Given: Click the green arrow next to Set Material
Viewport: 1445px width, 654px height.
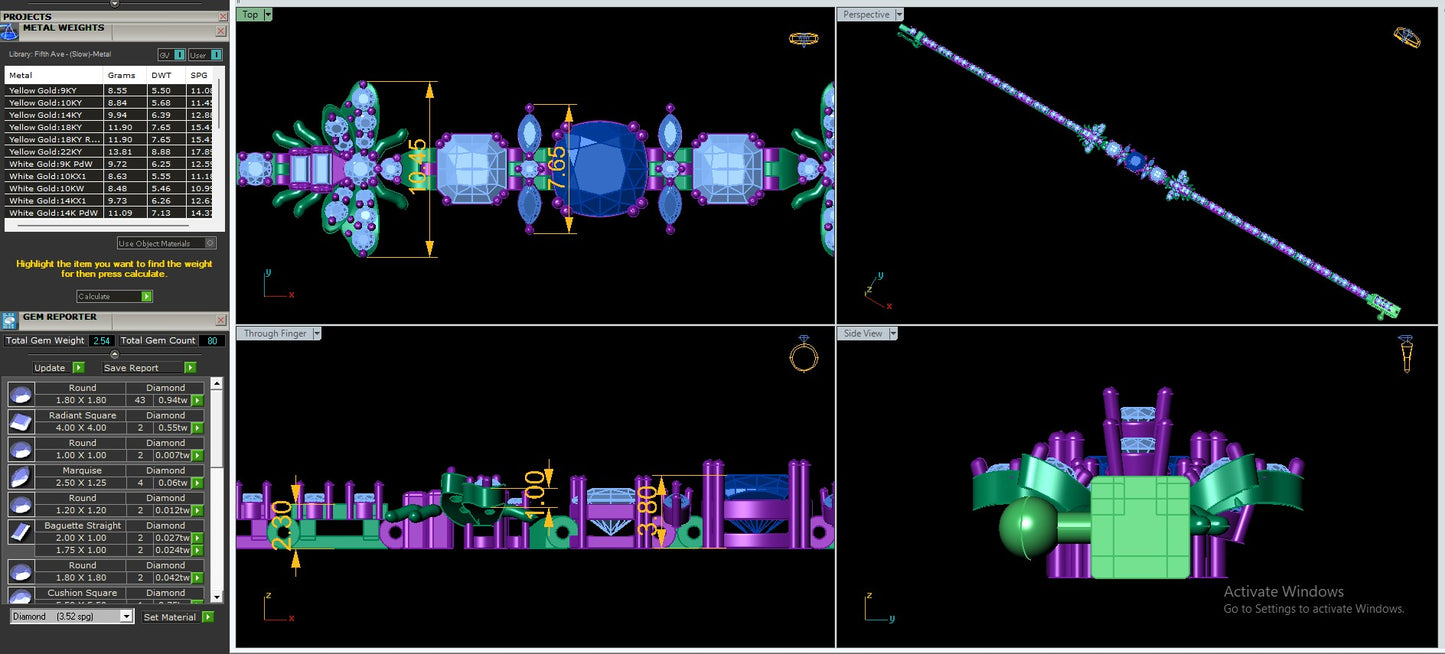Looking at the screenshot, I should [x=208, y=617].
